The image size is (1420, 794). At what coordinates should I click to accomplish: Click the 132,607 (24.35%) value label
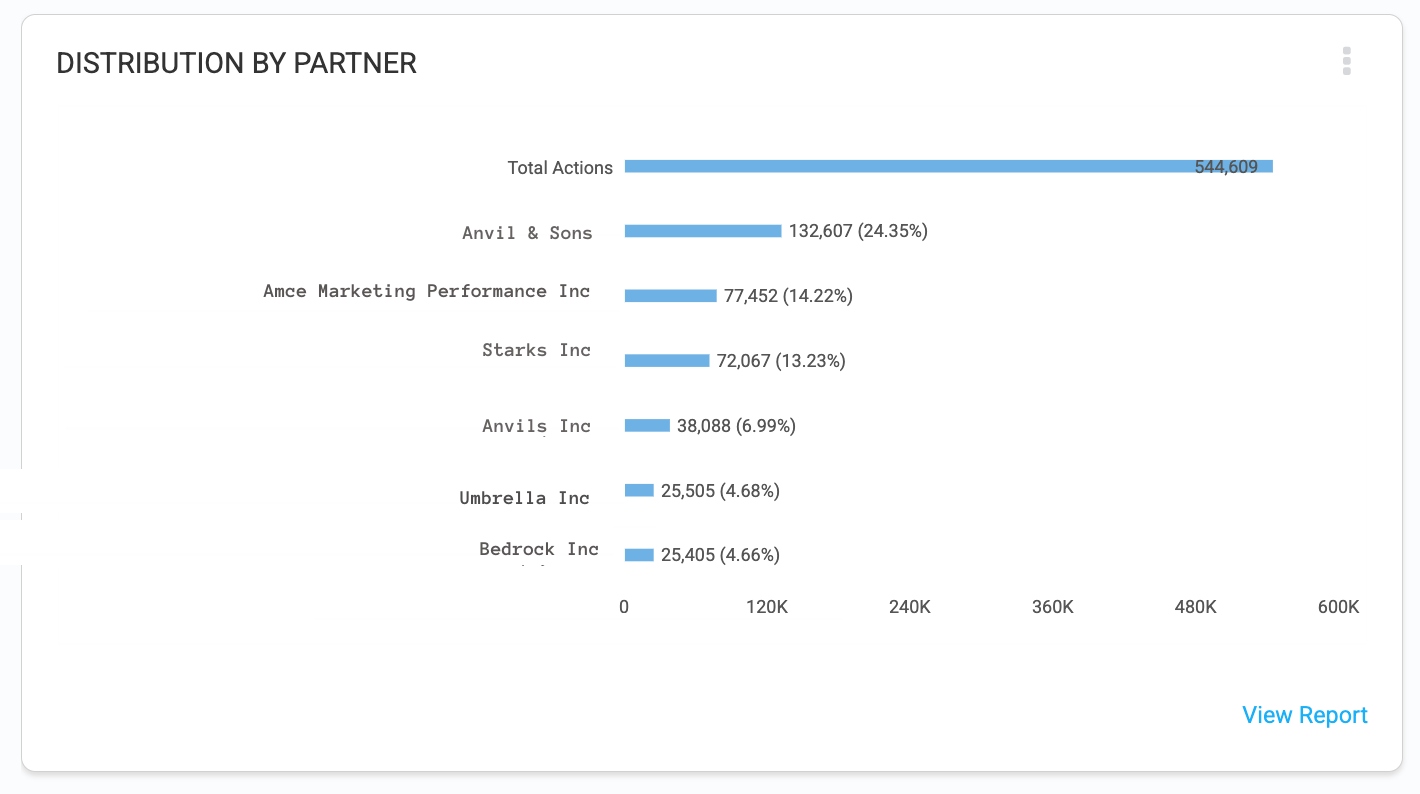coord(858,231)
